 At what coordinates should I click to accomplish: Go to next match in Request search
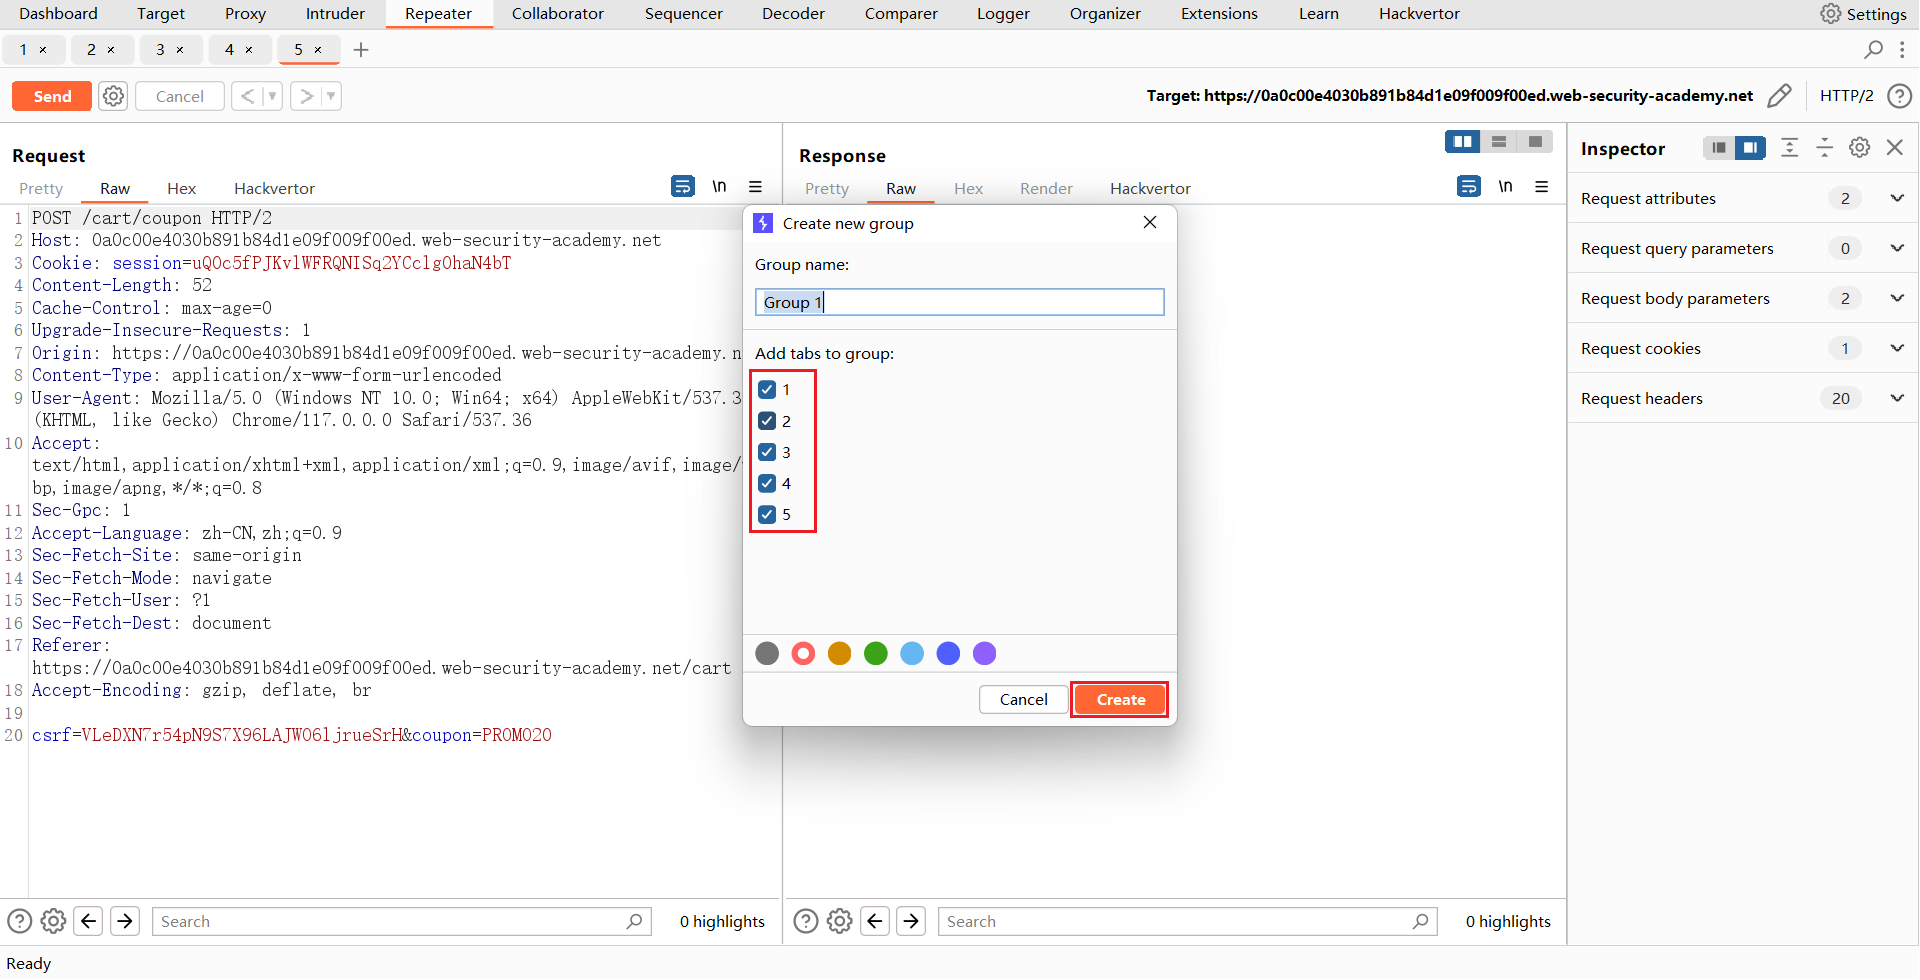tap(125, 921)
